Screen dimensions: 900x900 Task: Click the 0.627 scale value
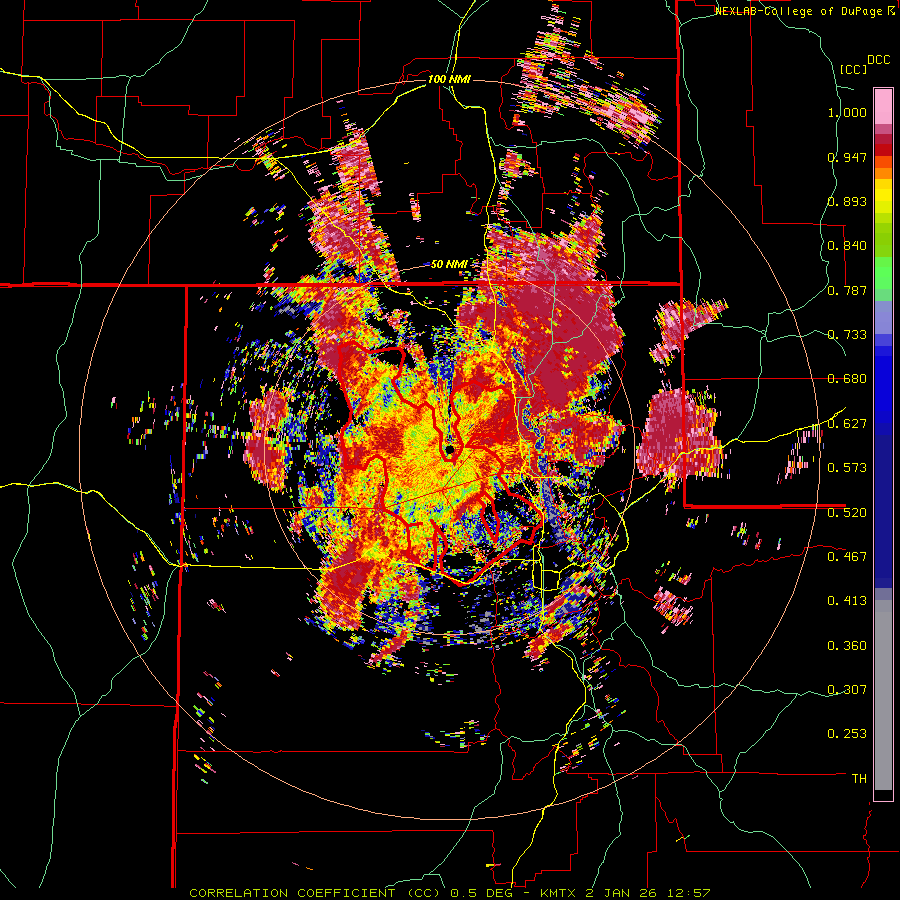coord(847,424)
